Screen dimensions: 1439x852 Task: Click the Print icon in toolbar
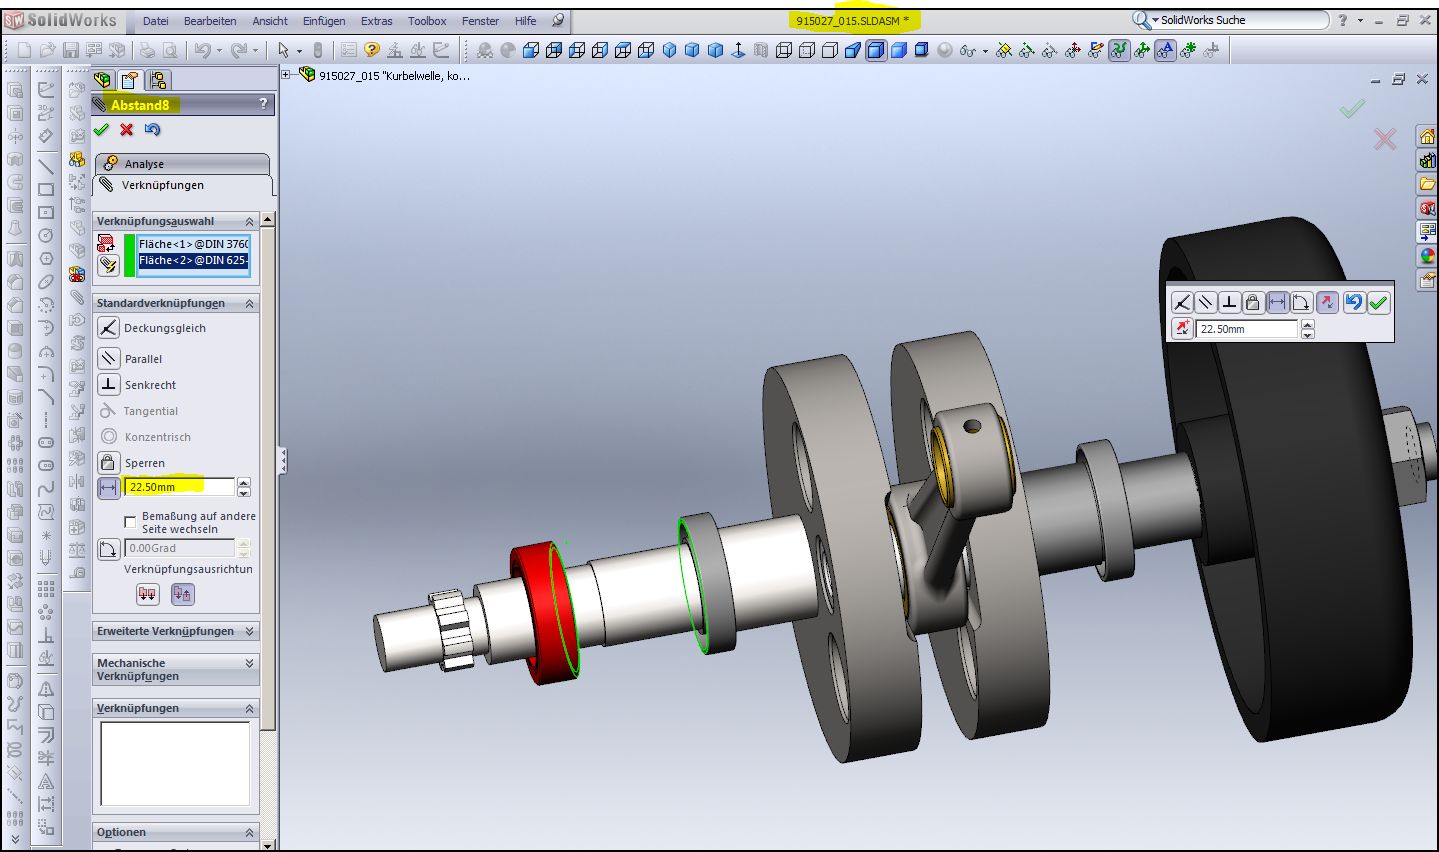[147, 50]
